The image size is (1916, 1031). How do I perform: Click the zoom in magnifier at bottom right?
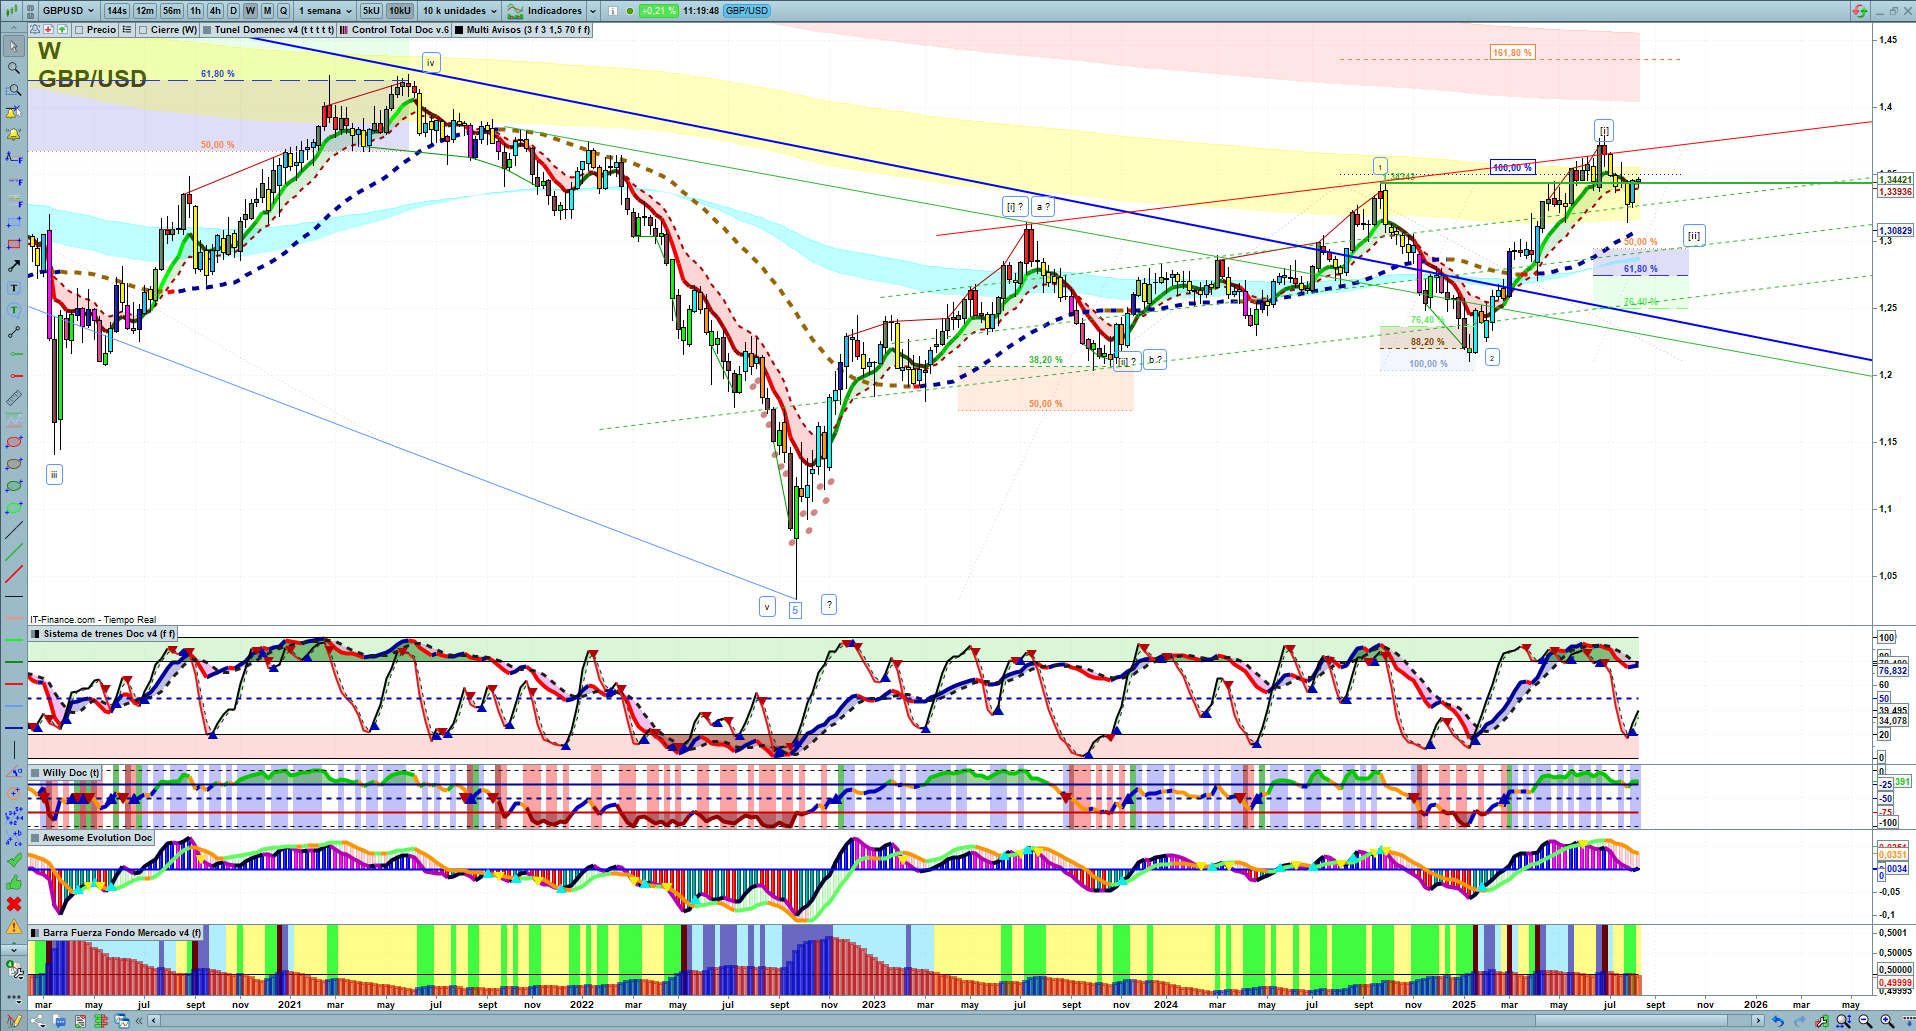point(1887,1021)
